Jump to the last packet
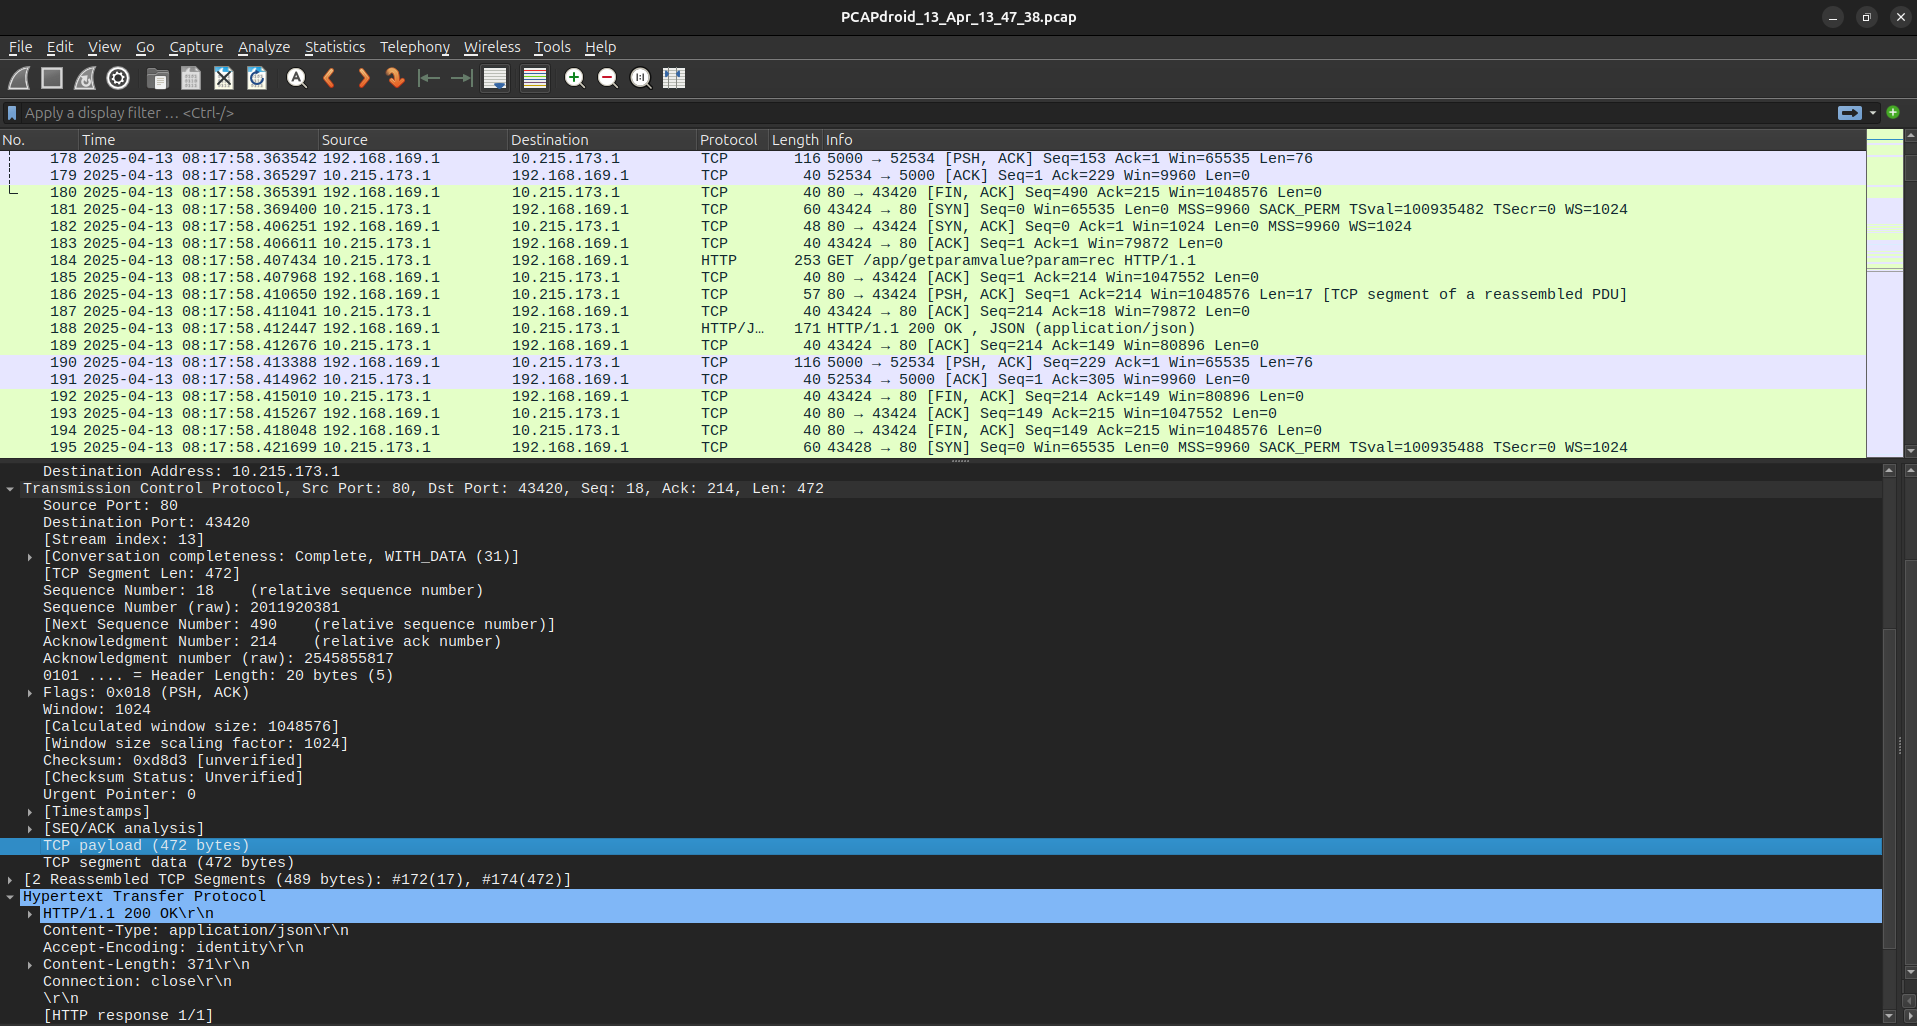The height and width of the screenshot is (1026, 1917). click(x=462, y=78)
